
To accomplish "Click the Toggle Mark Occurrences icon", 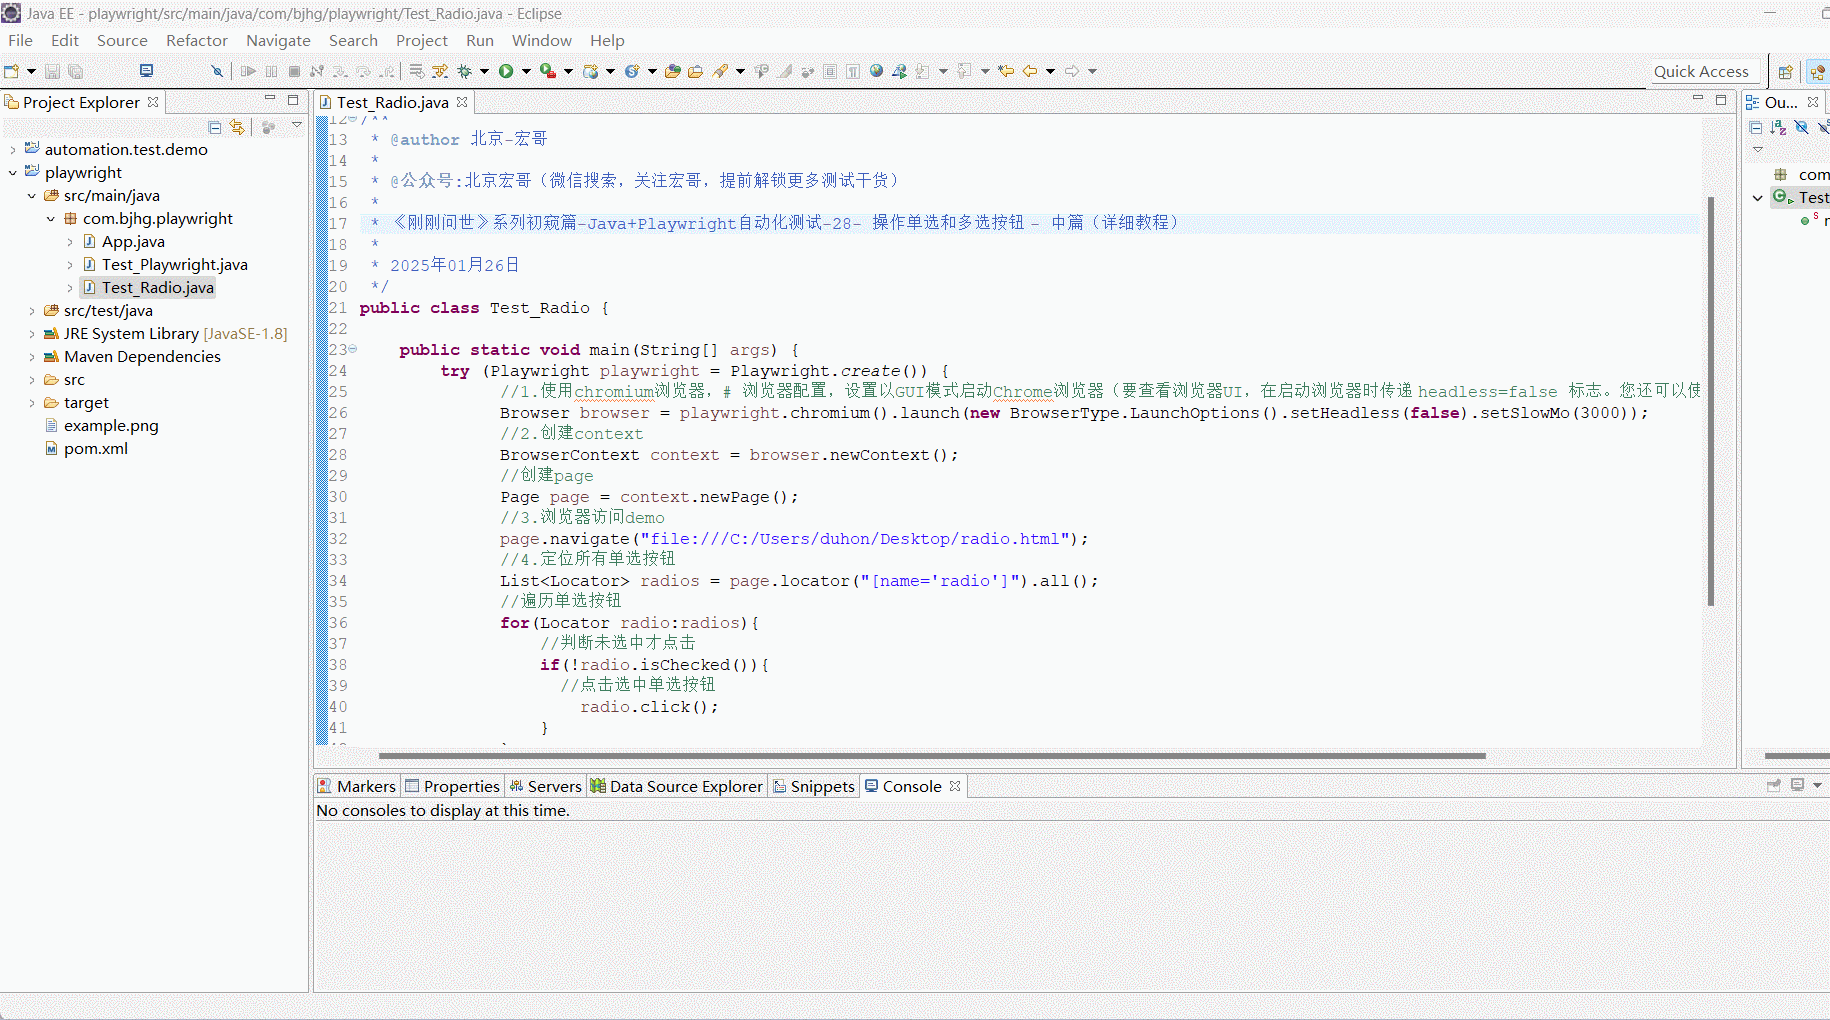I will click(785, 71).
